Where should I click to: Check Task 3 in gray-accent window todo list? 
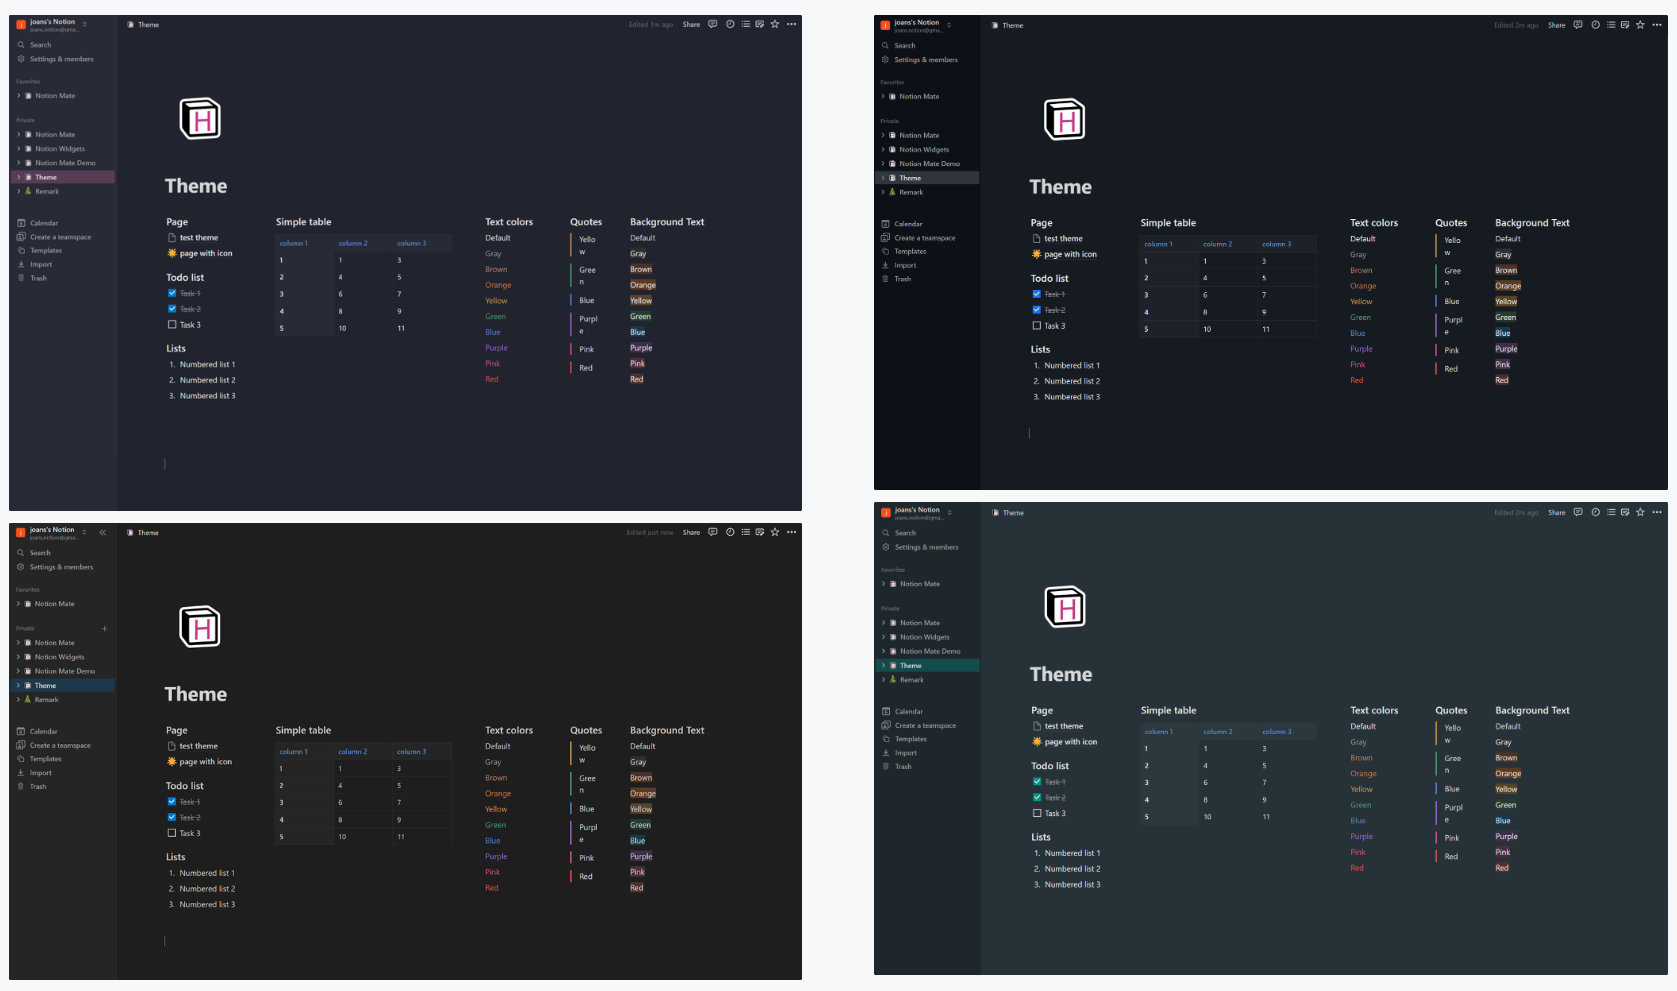(x=1037, y=326)
